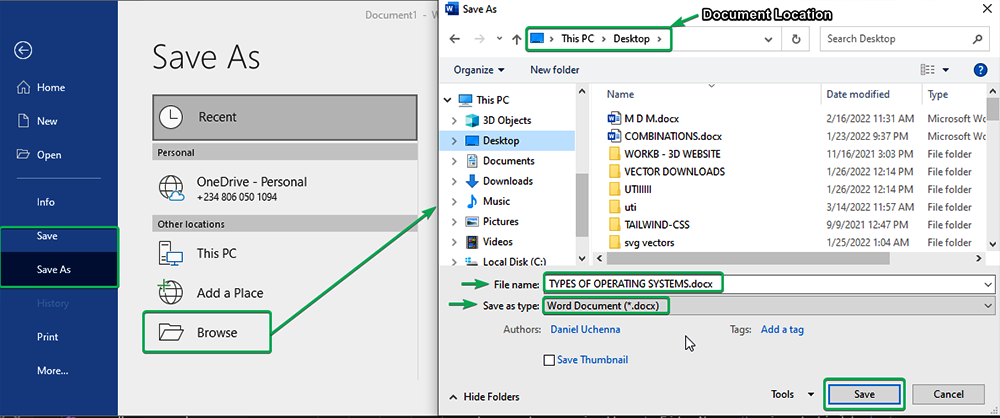
Task: Expand the 3D Objects tree node
Action: (453, 121)
